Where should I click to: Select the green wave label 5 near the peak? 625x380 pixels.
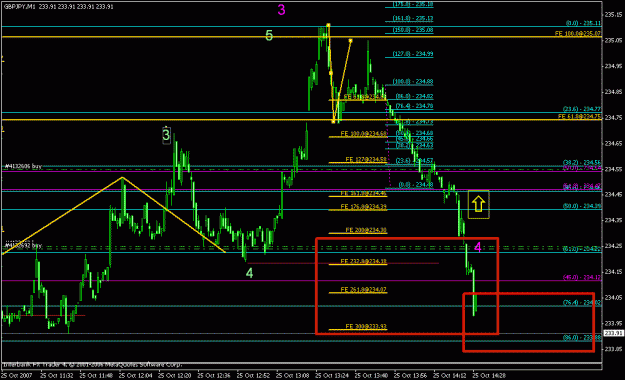(x=269, y=35)
